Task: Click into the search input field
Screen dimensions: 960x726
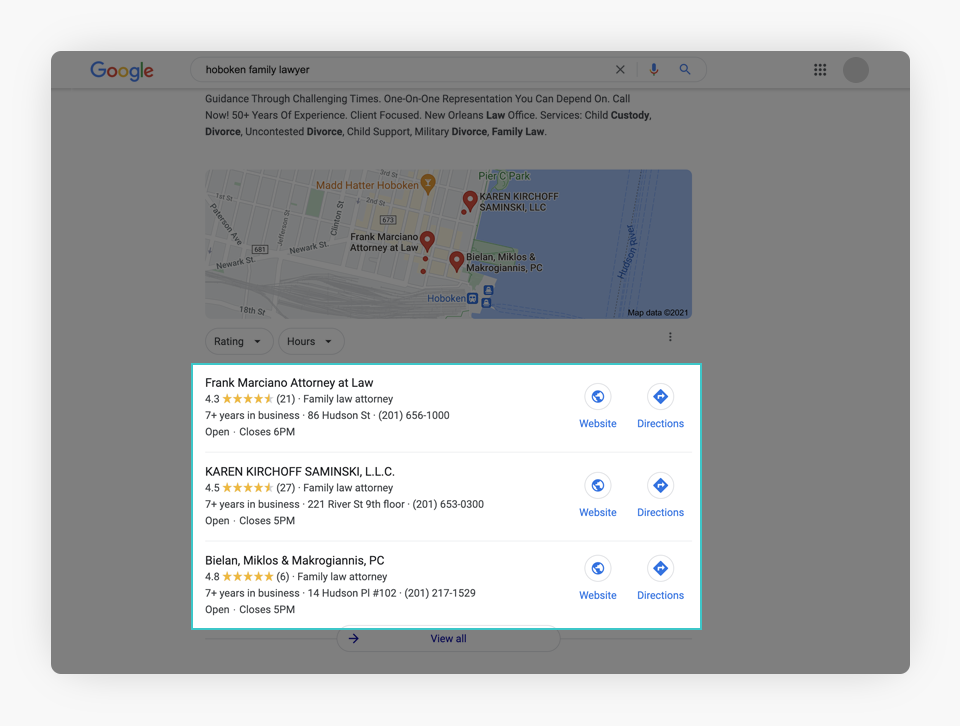Action: [x=400, y=70]
